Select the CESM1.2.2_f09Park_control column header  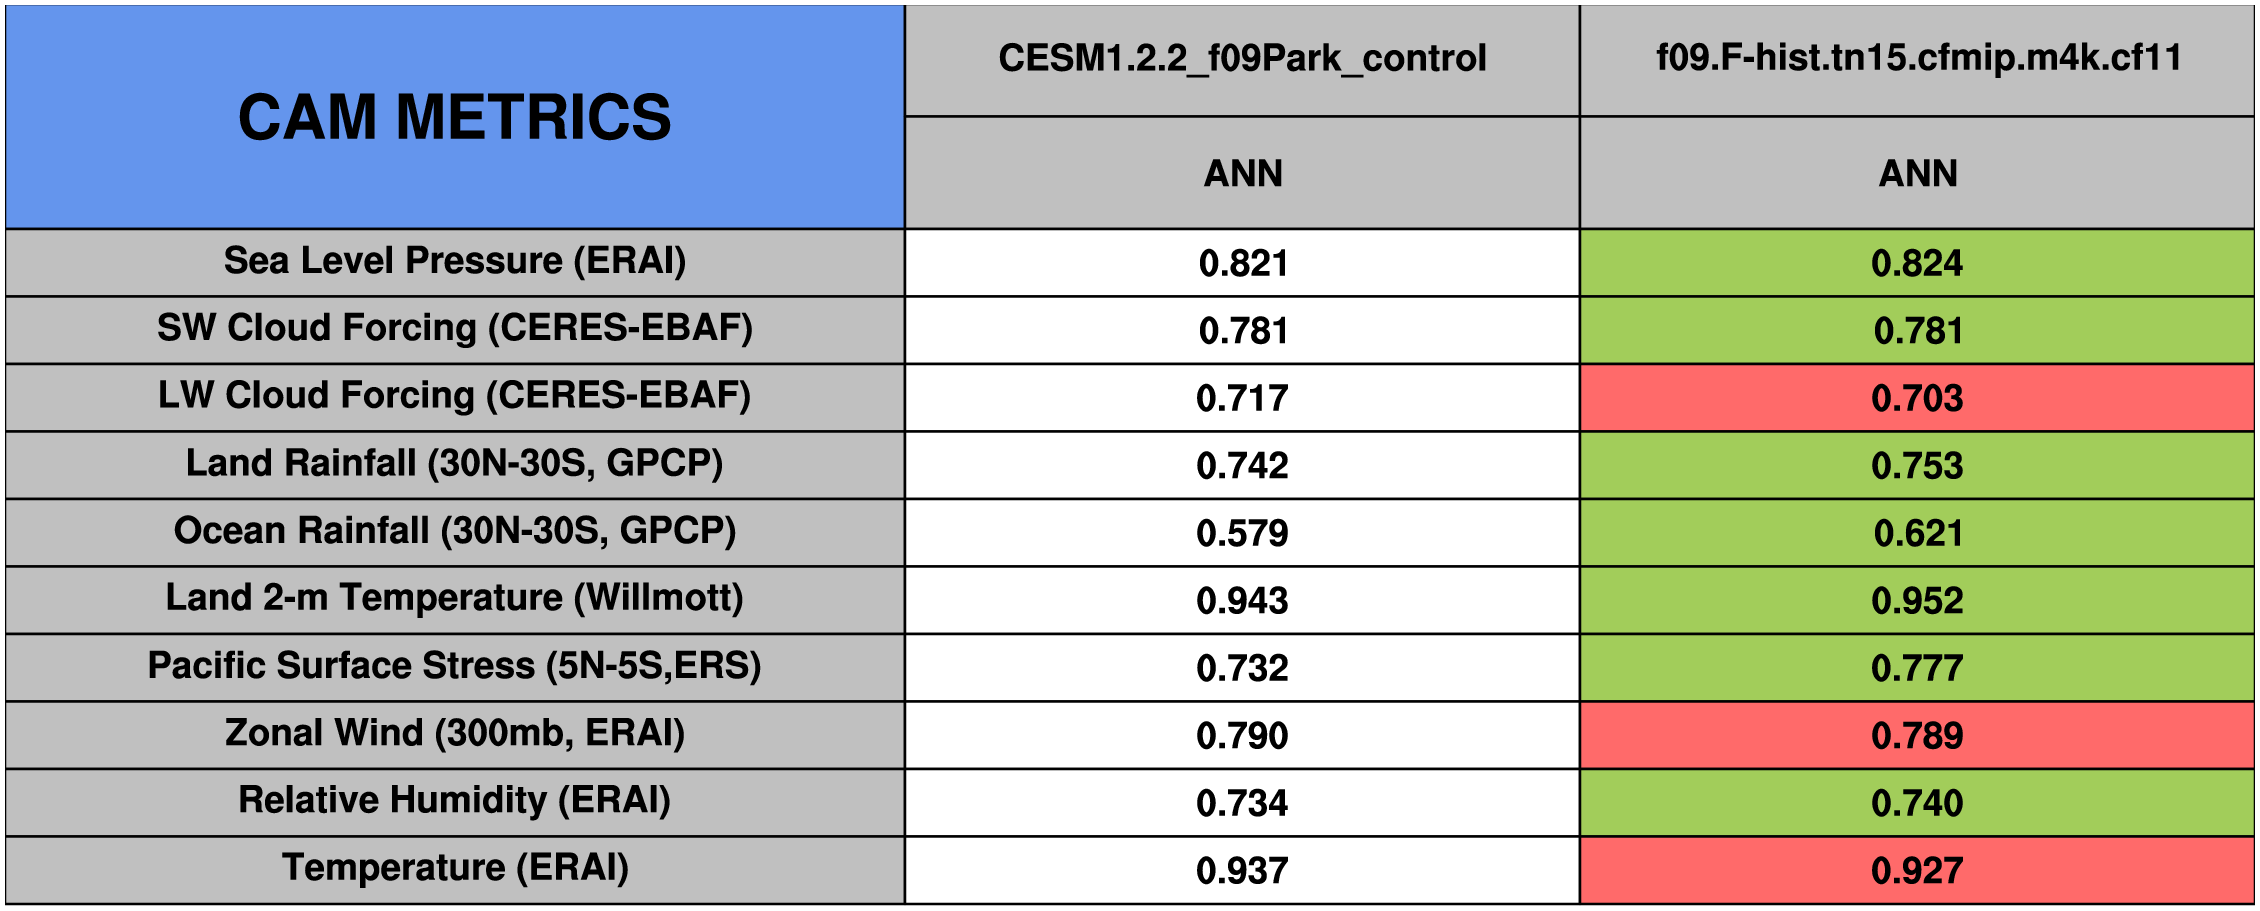1242,59
